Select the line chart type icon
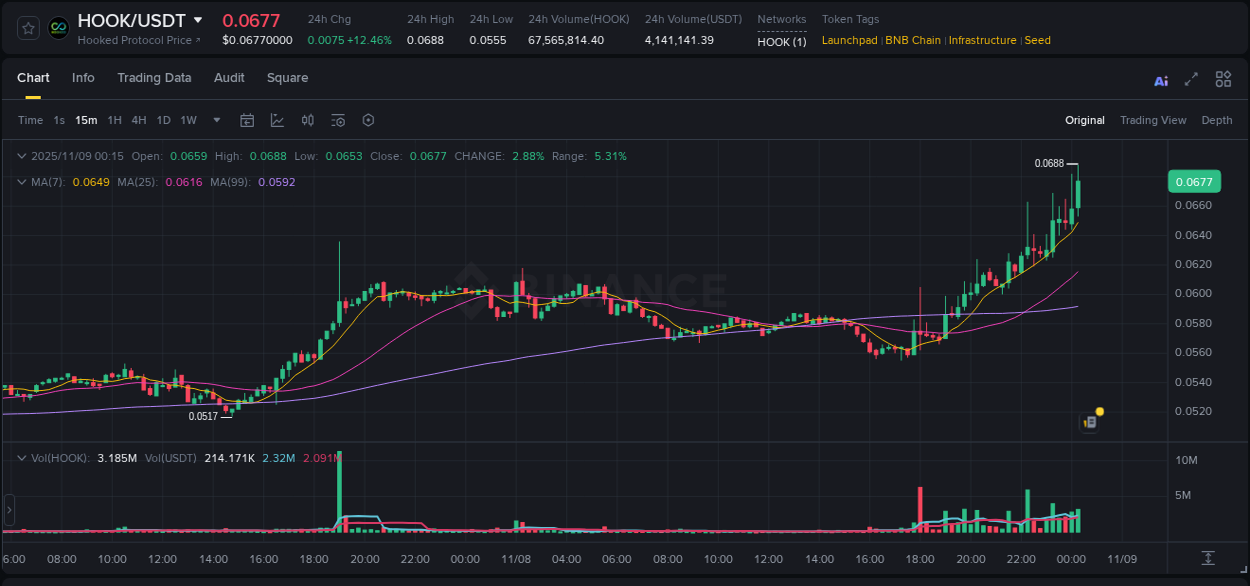1250x586 pixels. click(277, 120)
